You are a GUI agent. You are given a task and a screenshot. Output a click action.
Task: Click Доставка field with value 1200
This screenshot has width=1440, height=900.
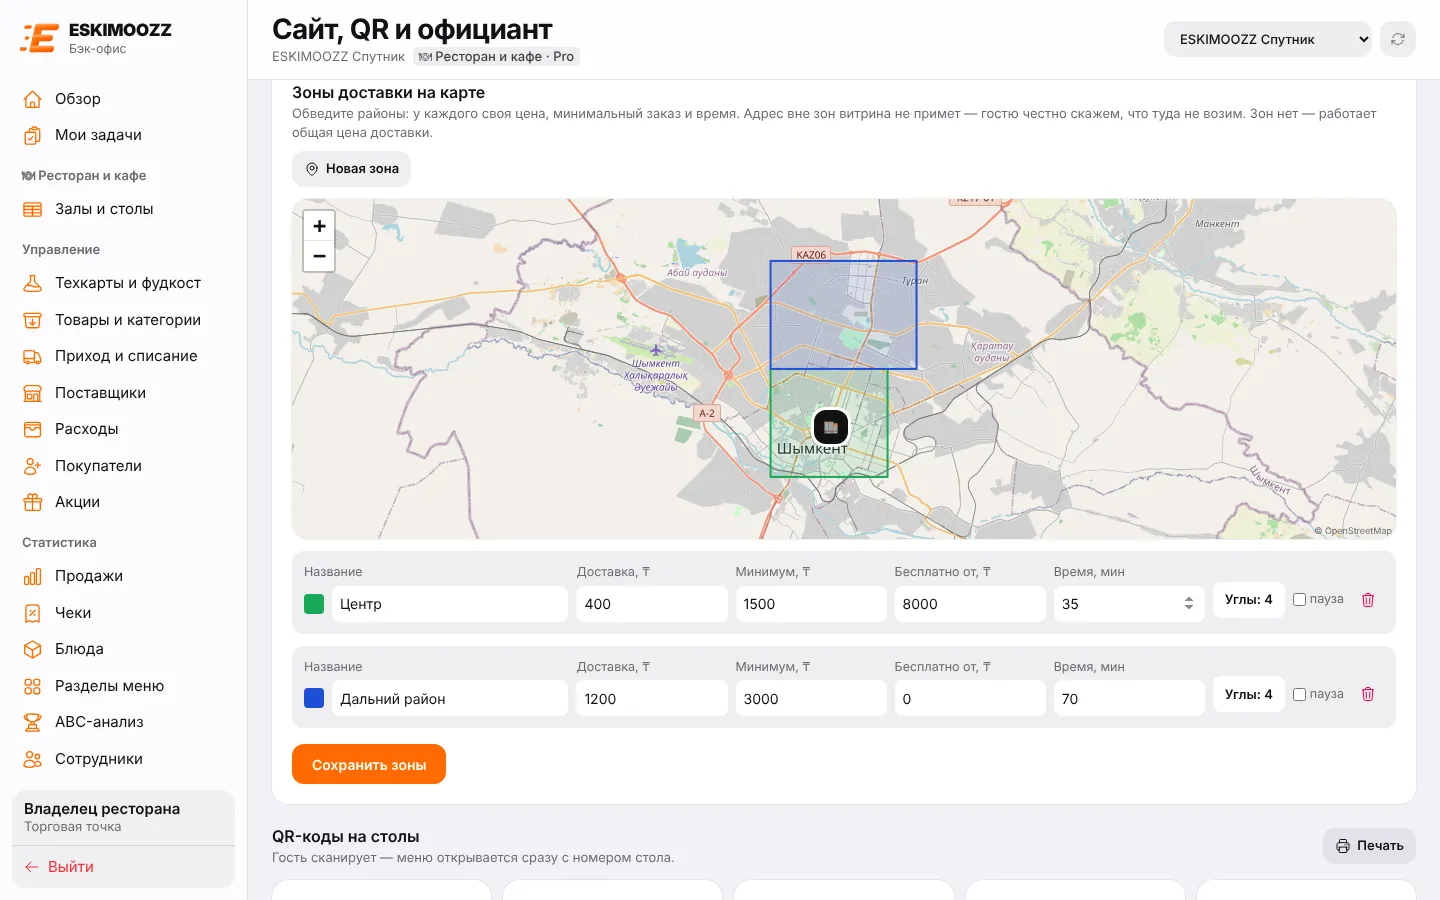[x=652, y=699]
